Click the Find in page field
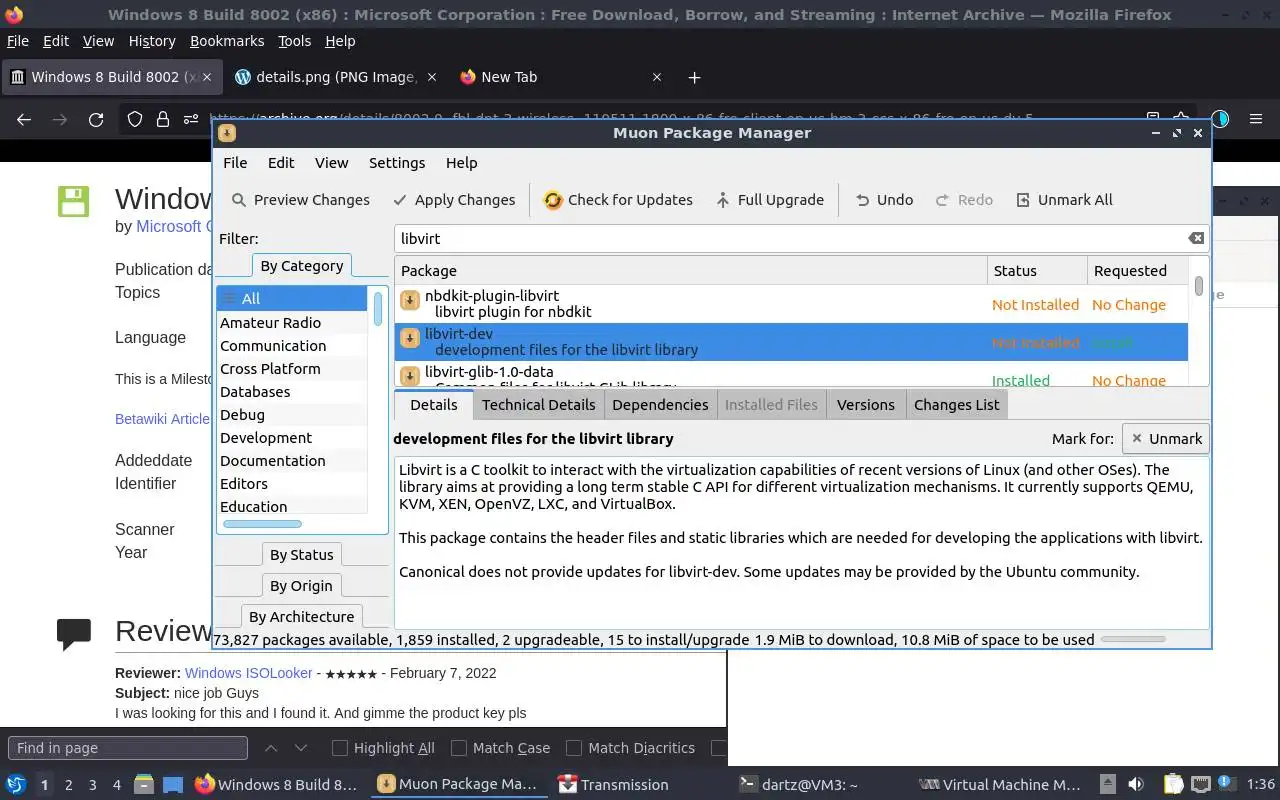This screenshot has width=1280, height=800. (128, 748)
